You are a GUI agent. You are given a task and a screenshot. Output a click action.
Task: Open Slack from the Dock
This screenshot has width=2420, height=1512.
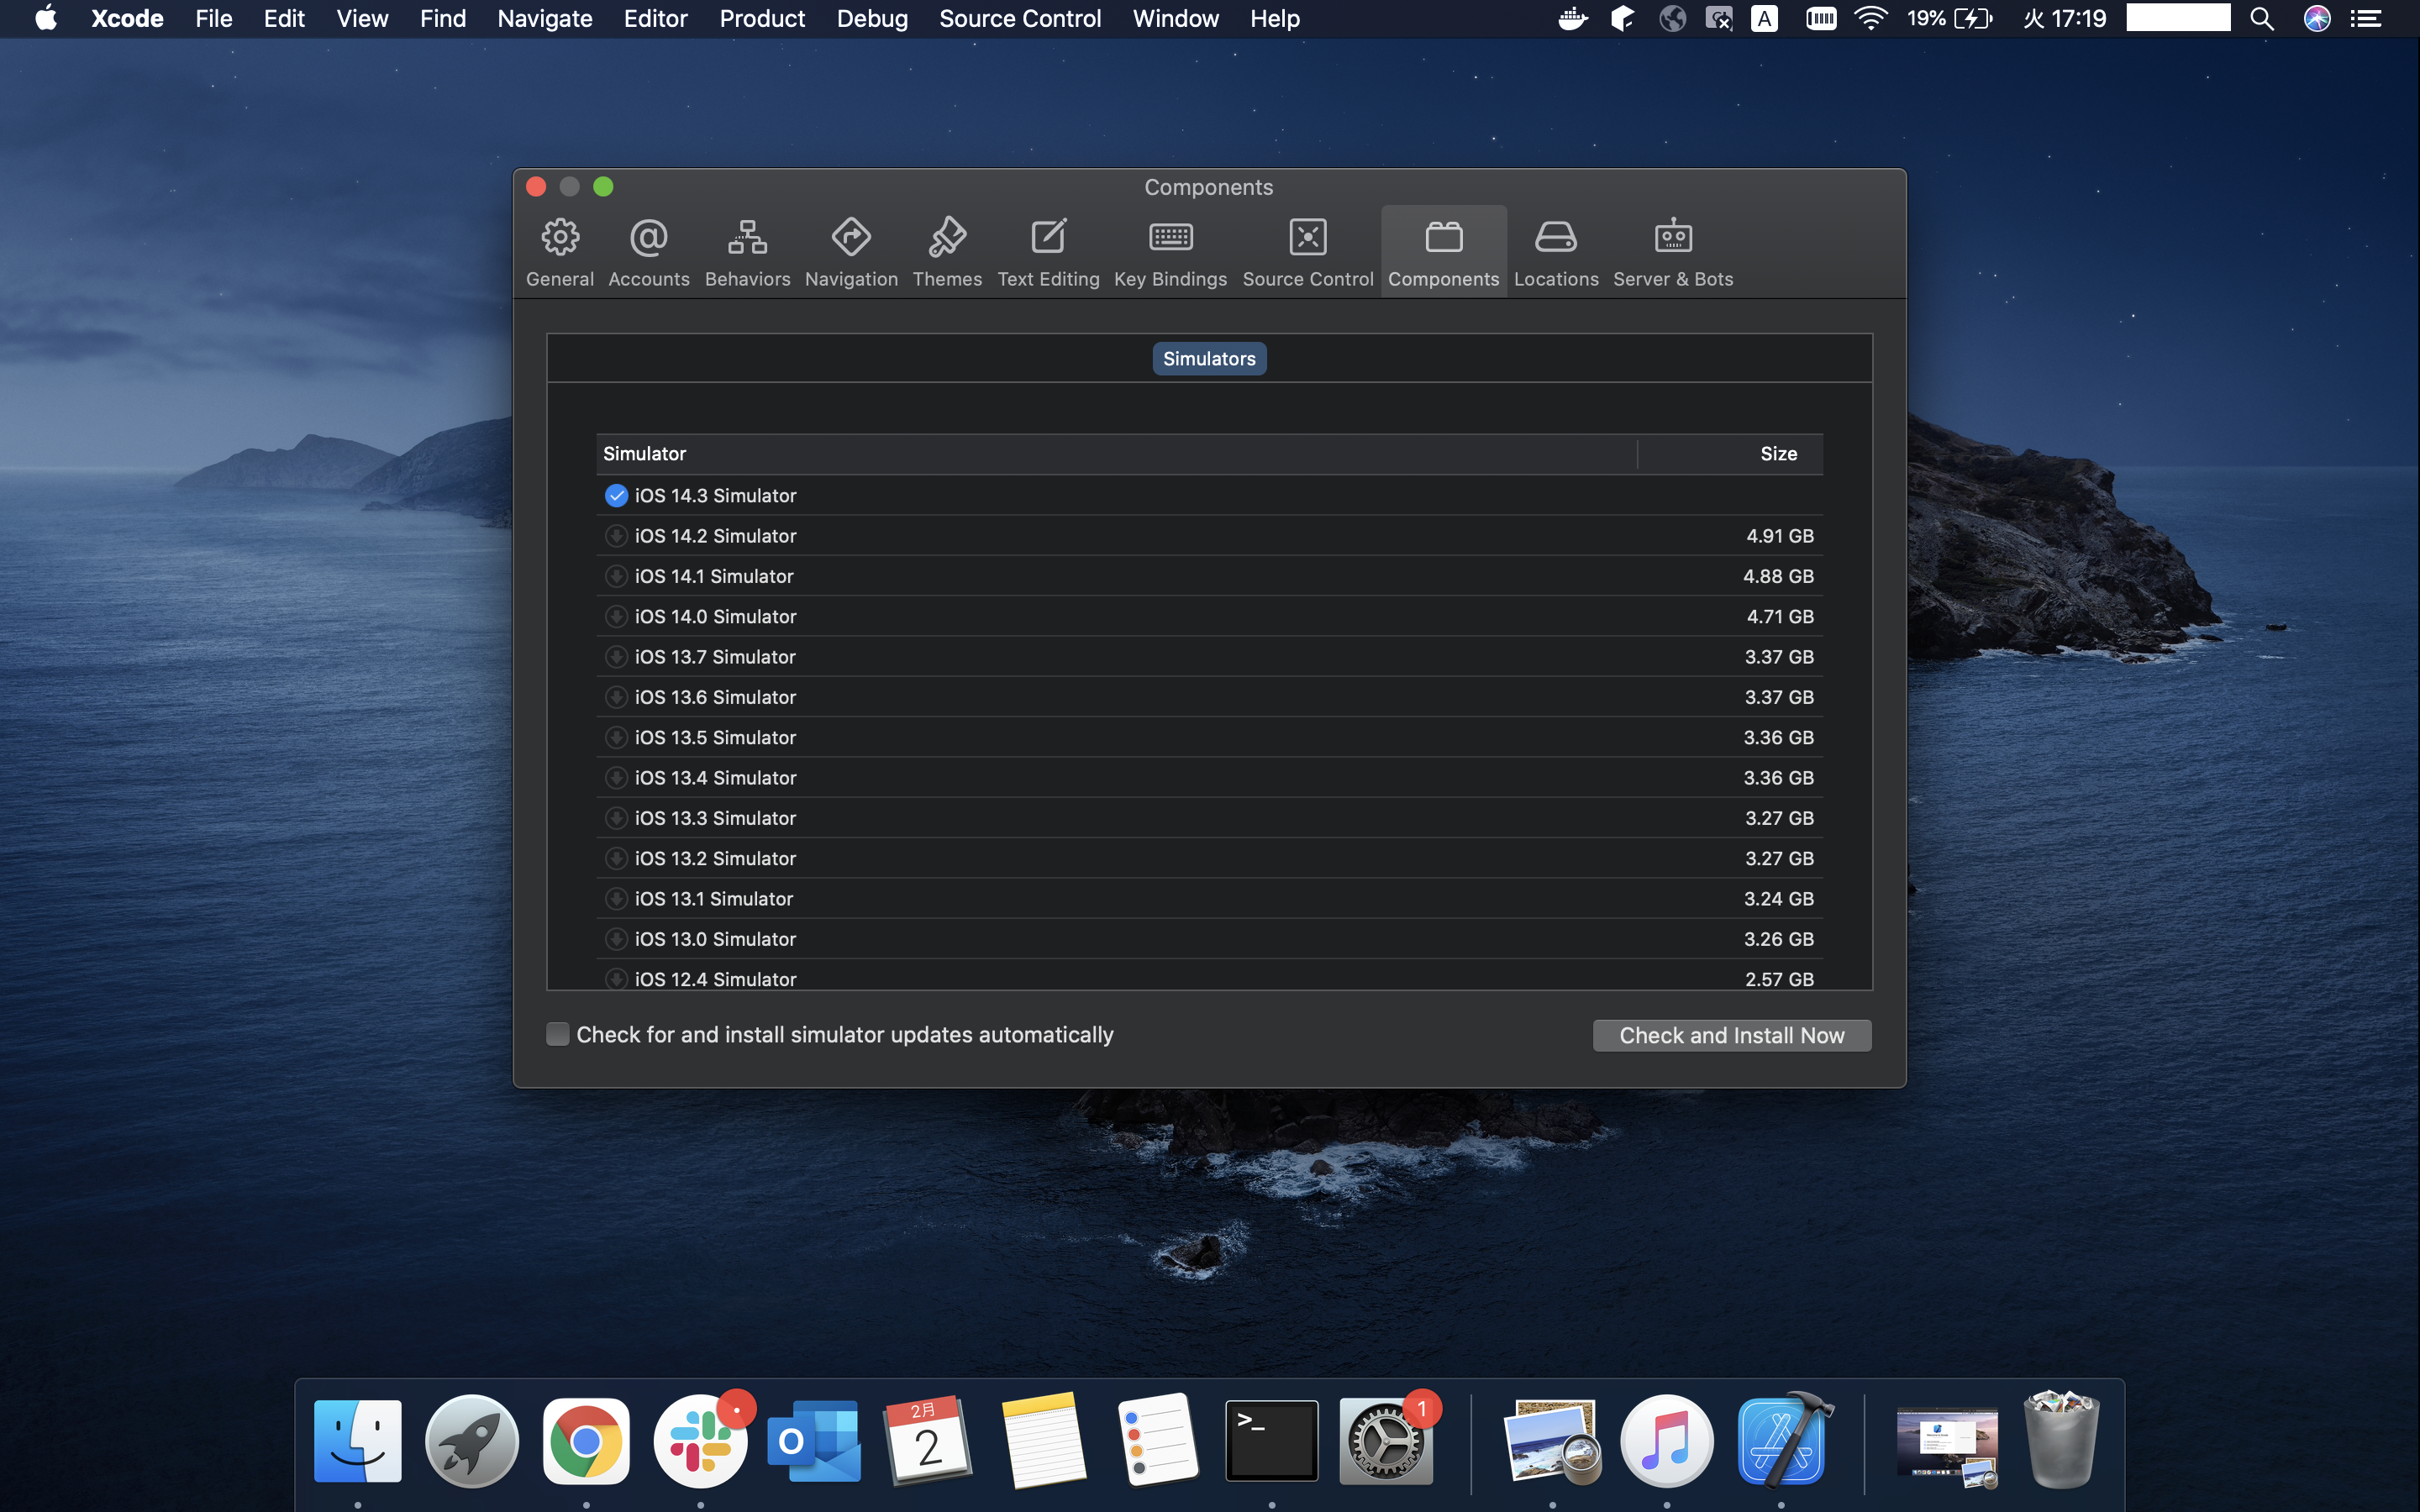(x=700, y=1441)
